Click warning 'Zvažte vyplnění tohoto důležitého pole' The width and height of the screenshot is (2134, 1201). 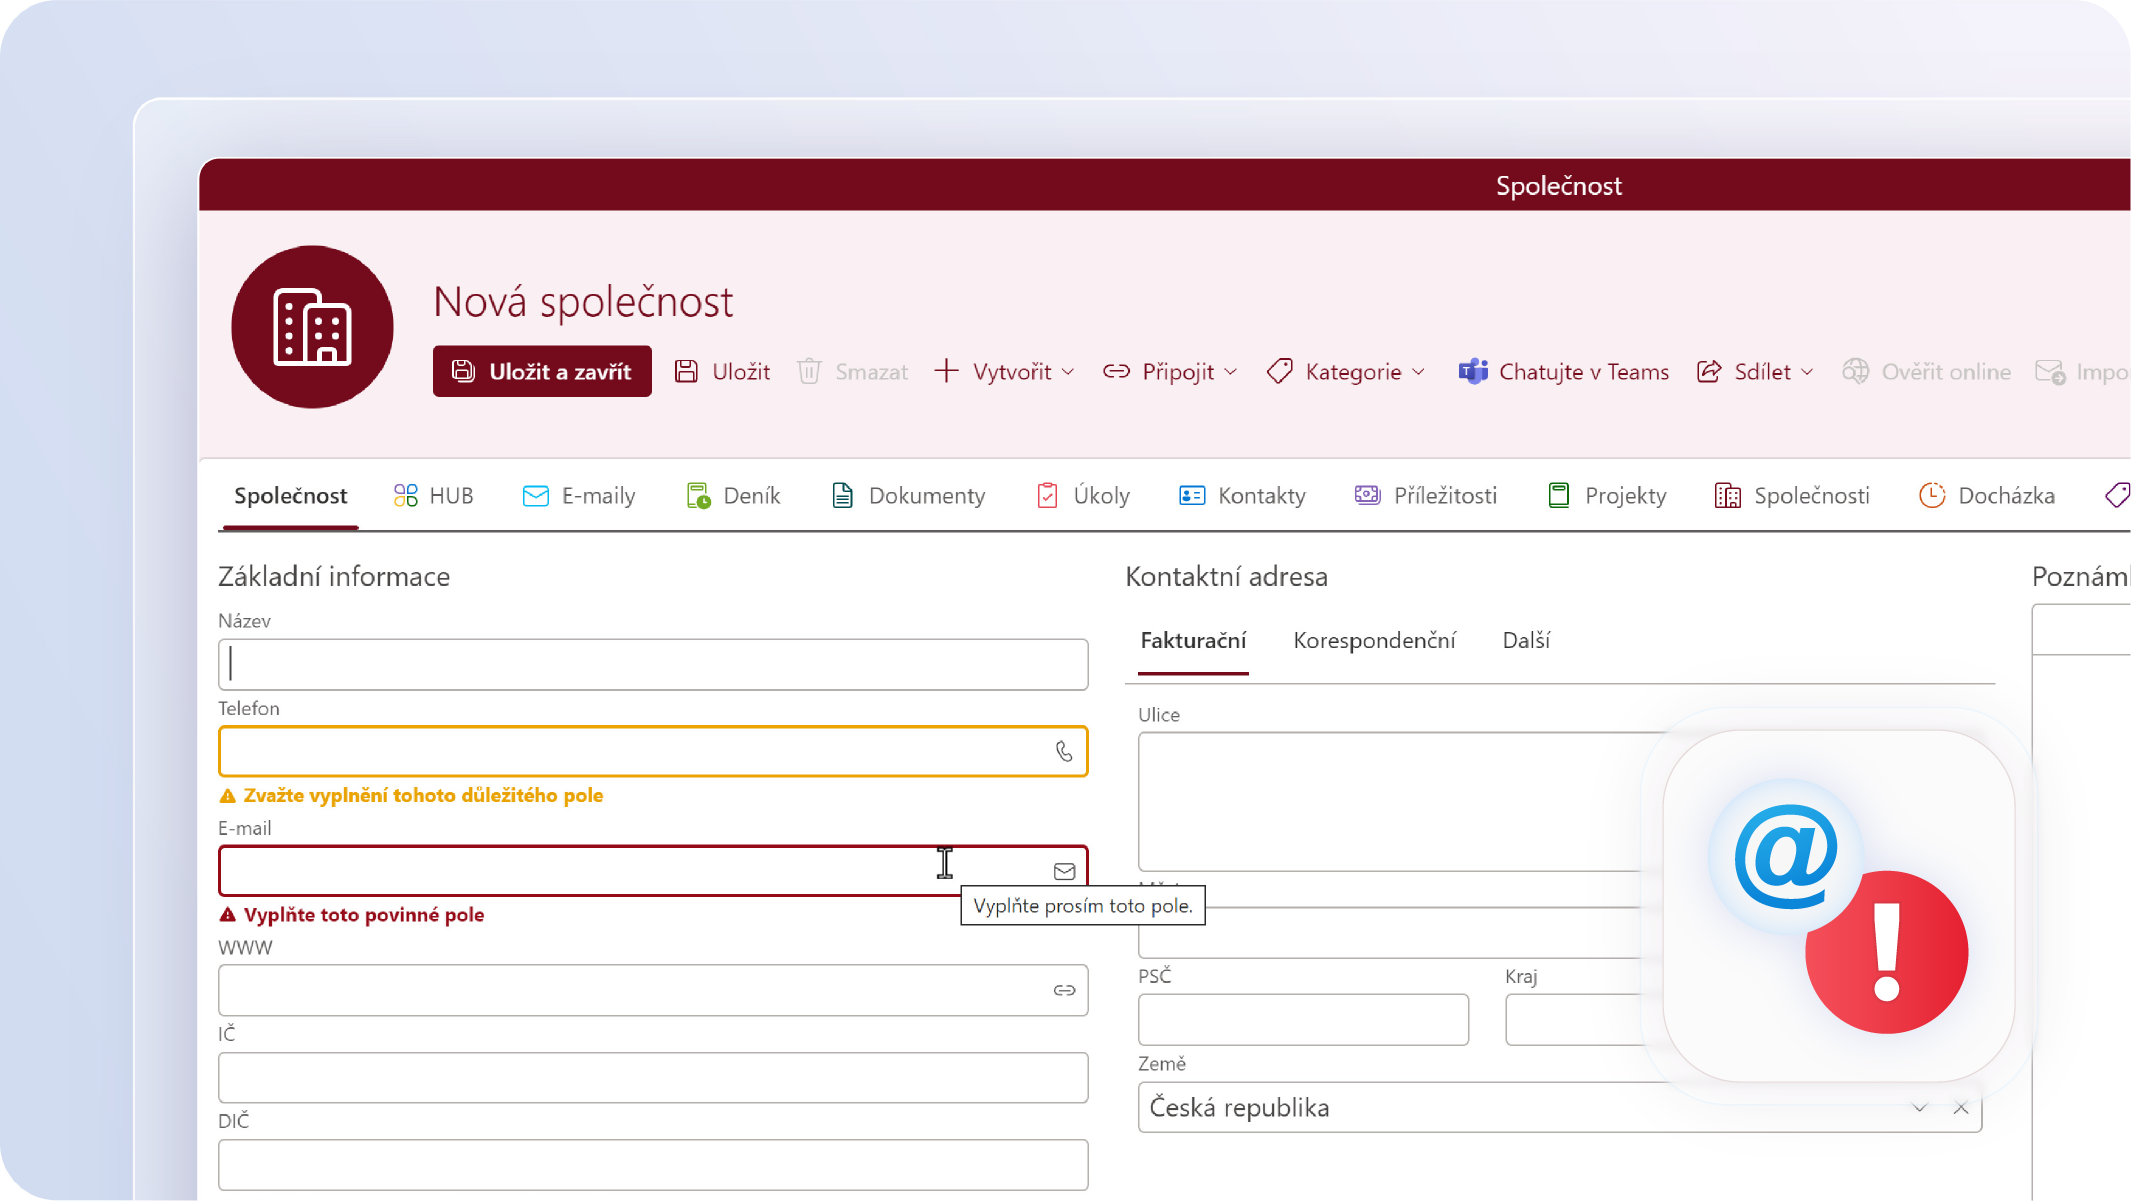pos(423,795)
